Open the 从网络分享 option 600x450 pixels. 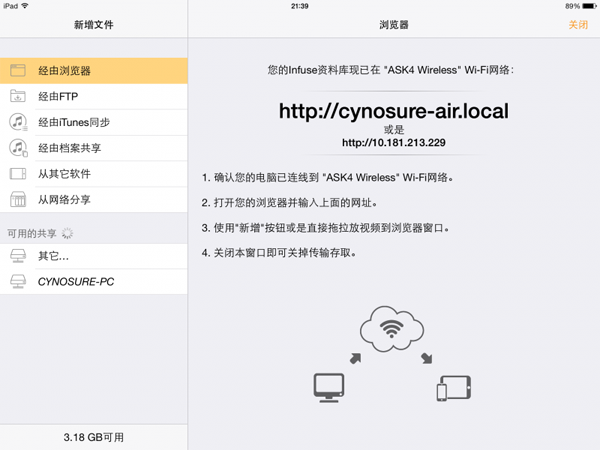coord(94,199)
